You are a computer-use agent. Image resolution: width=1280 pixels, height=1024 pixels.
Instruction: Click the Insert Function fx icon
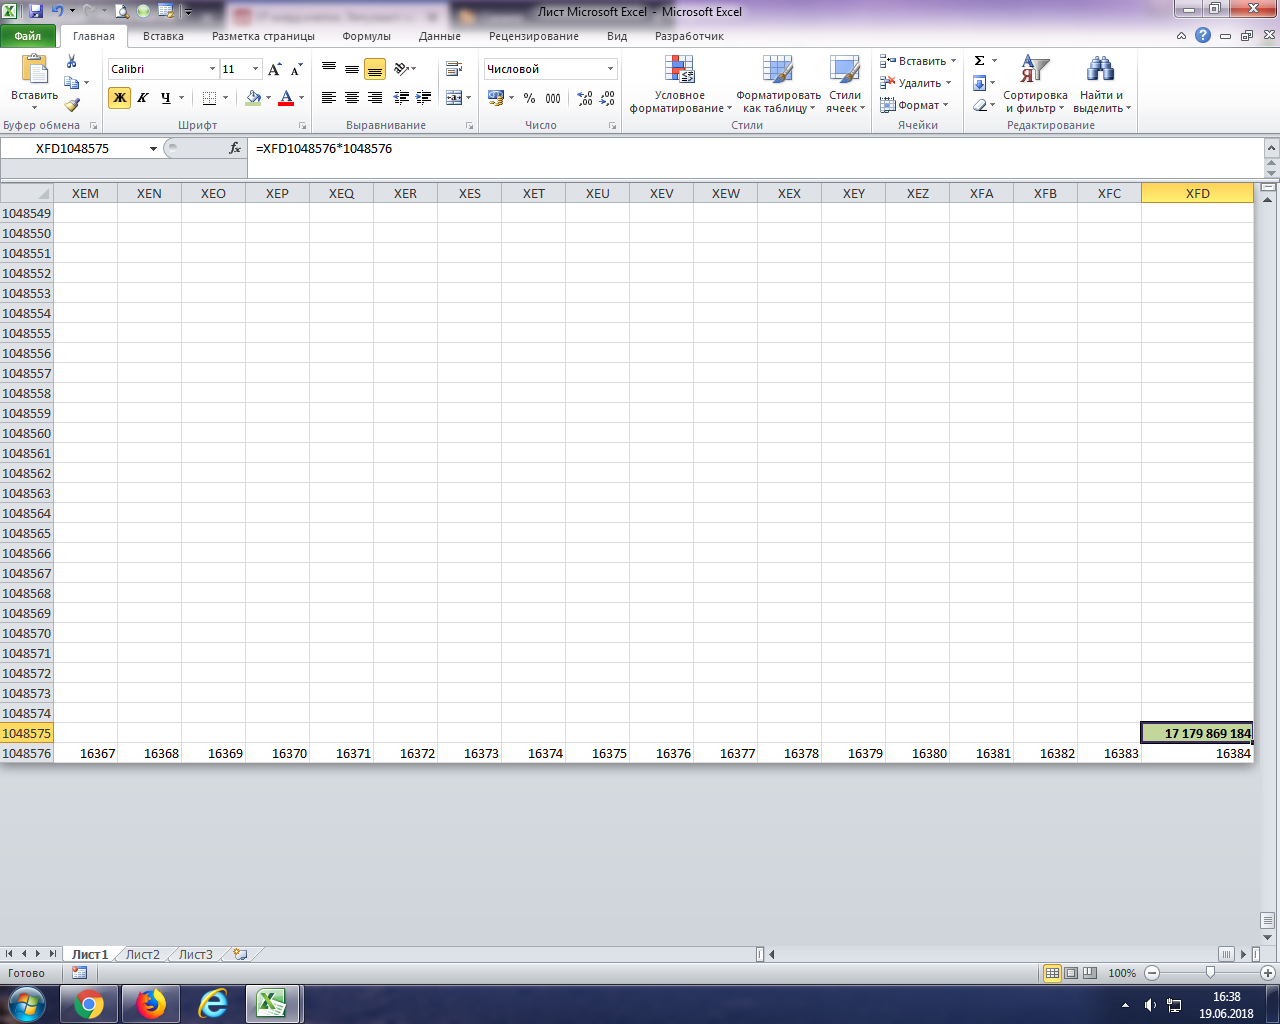point(235,148)
